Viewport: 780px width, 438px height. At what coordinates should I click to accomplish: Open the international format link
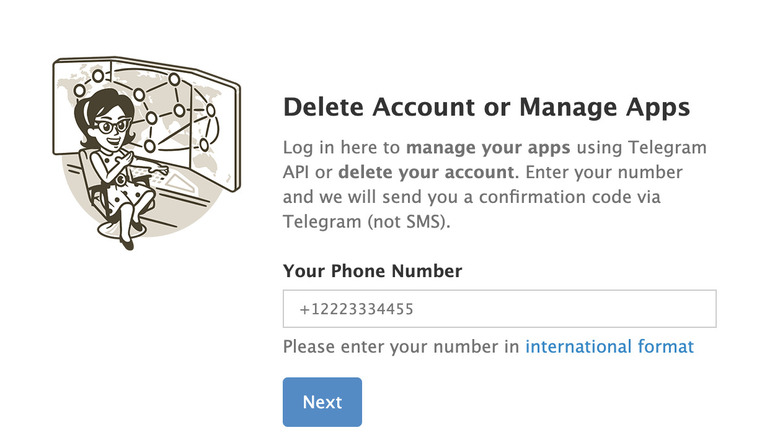pyautogui.click(x=609, y=347)
